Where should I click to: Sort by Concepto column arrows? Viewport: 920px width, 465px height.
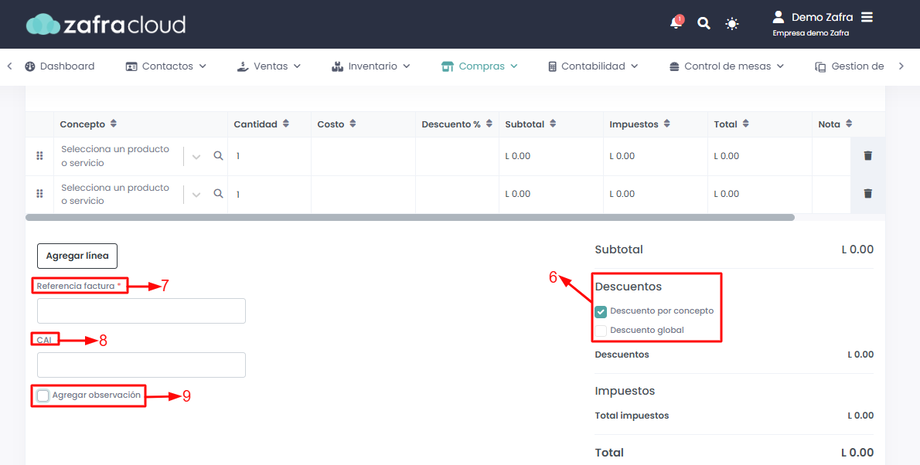click(x=113, y=124)
